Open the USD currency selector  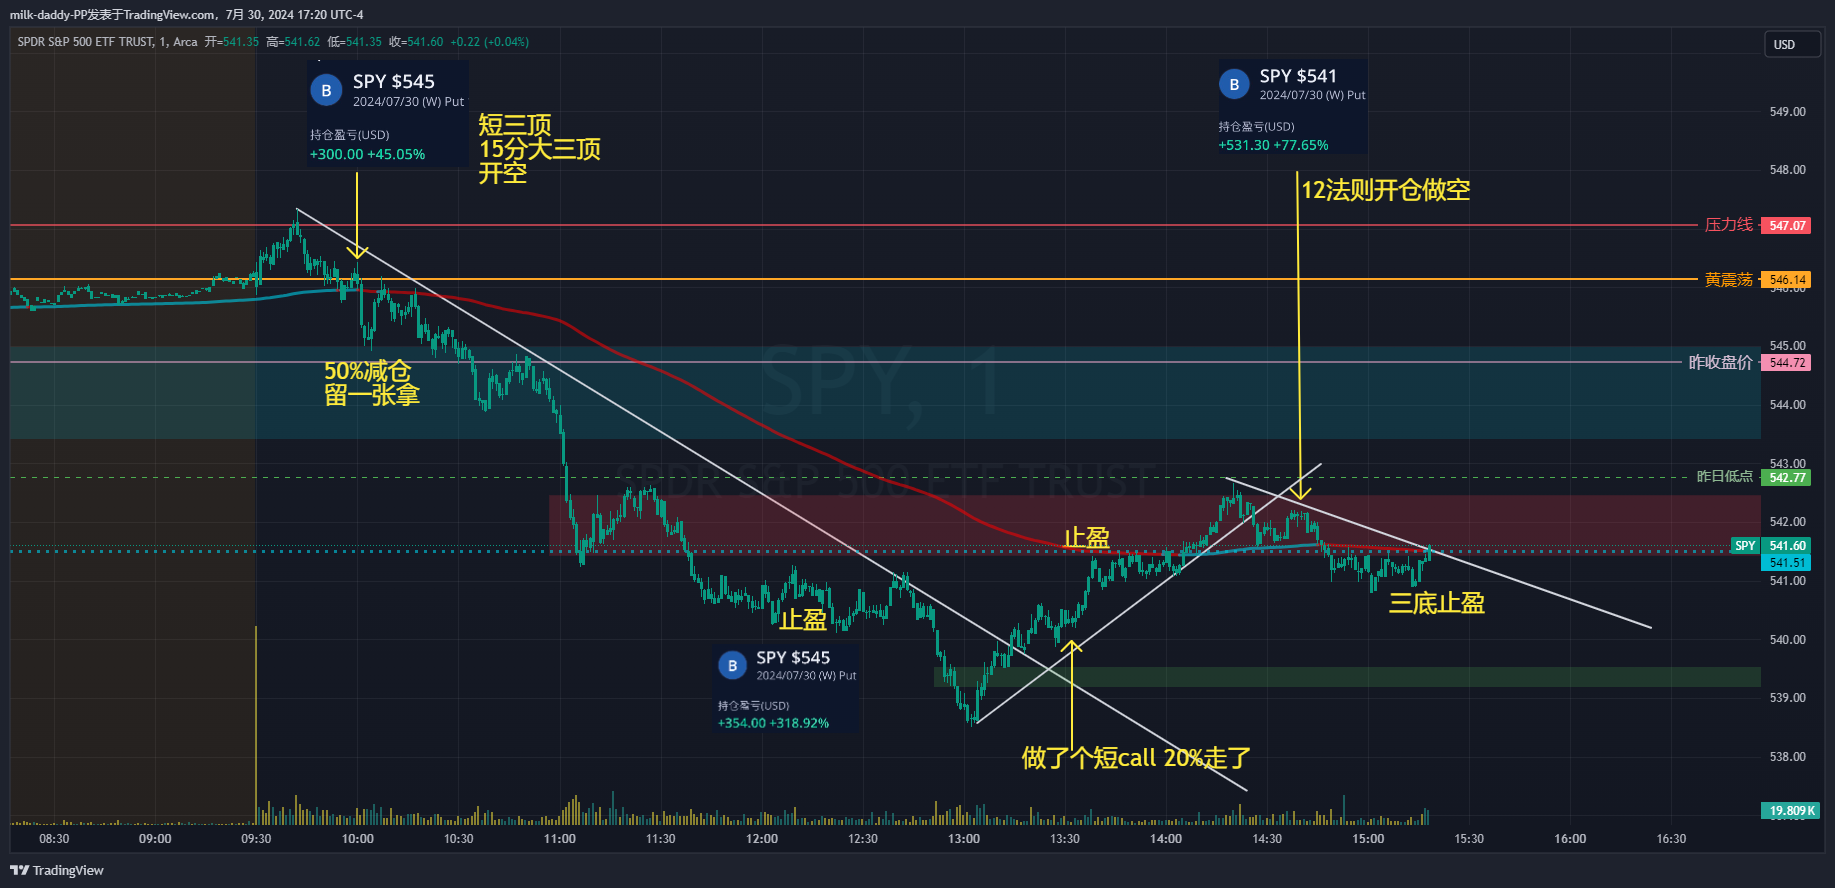(1790, 45)
